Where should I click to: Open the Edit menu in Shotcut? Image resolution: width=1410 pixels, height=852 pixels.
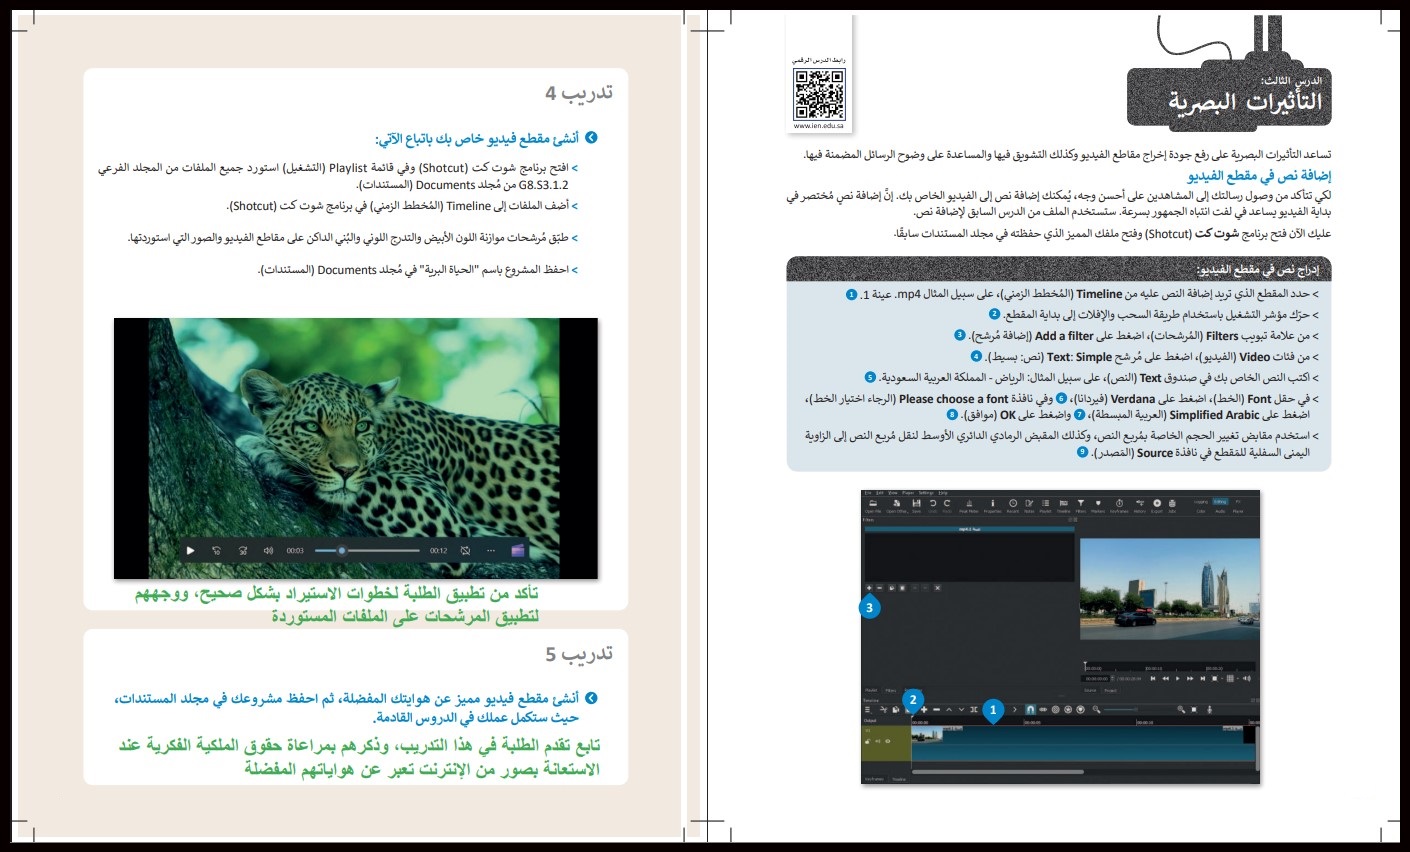tap(879, 493)
